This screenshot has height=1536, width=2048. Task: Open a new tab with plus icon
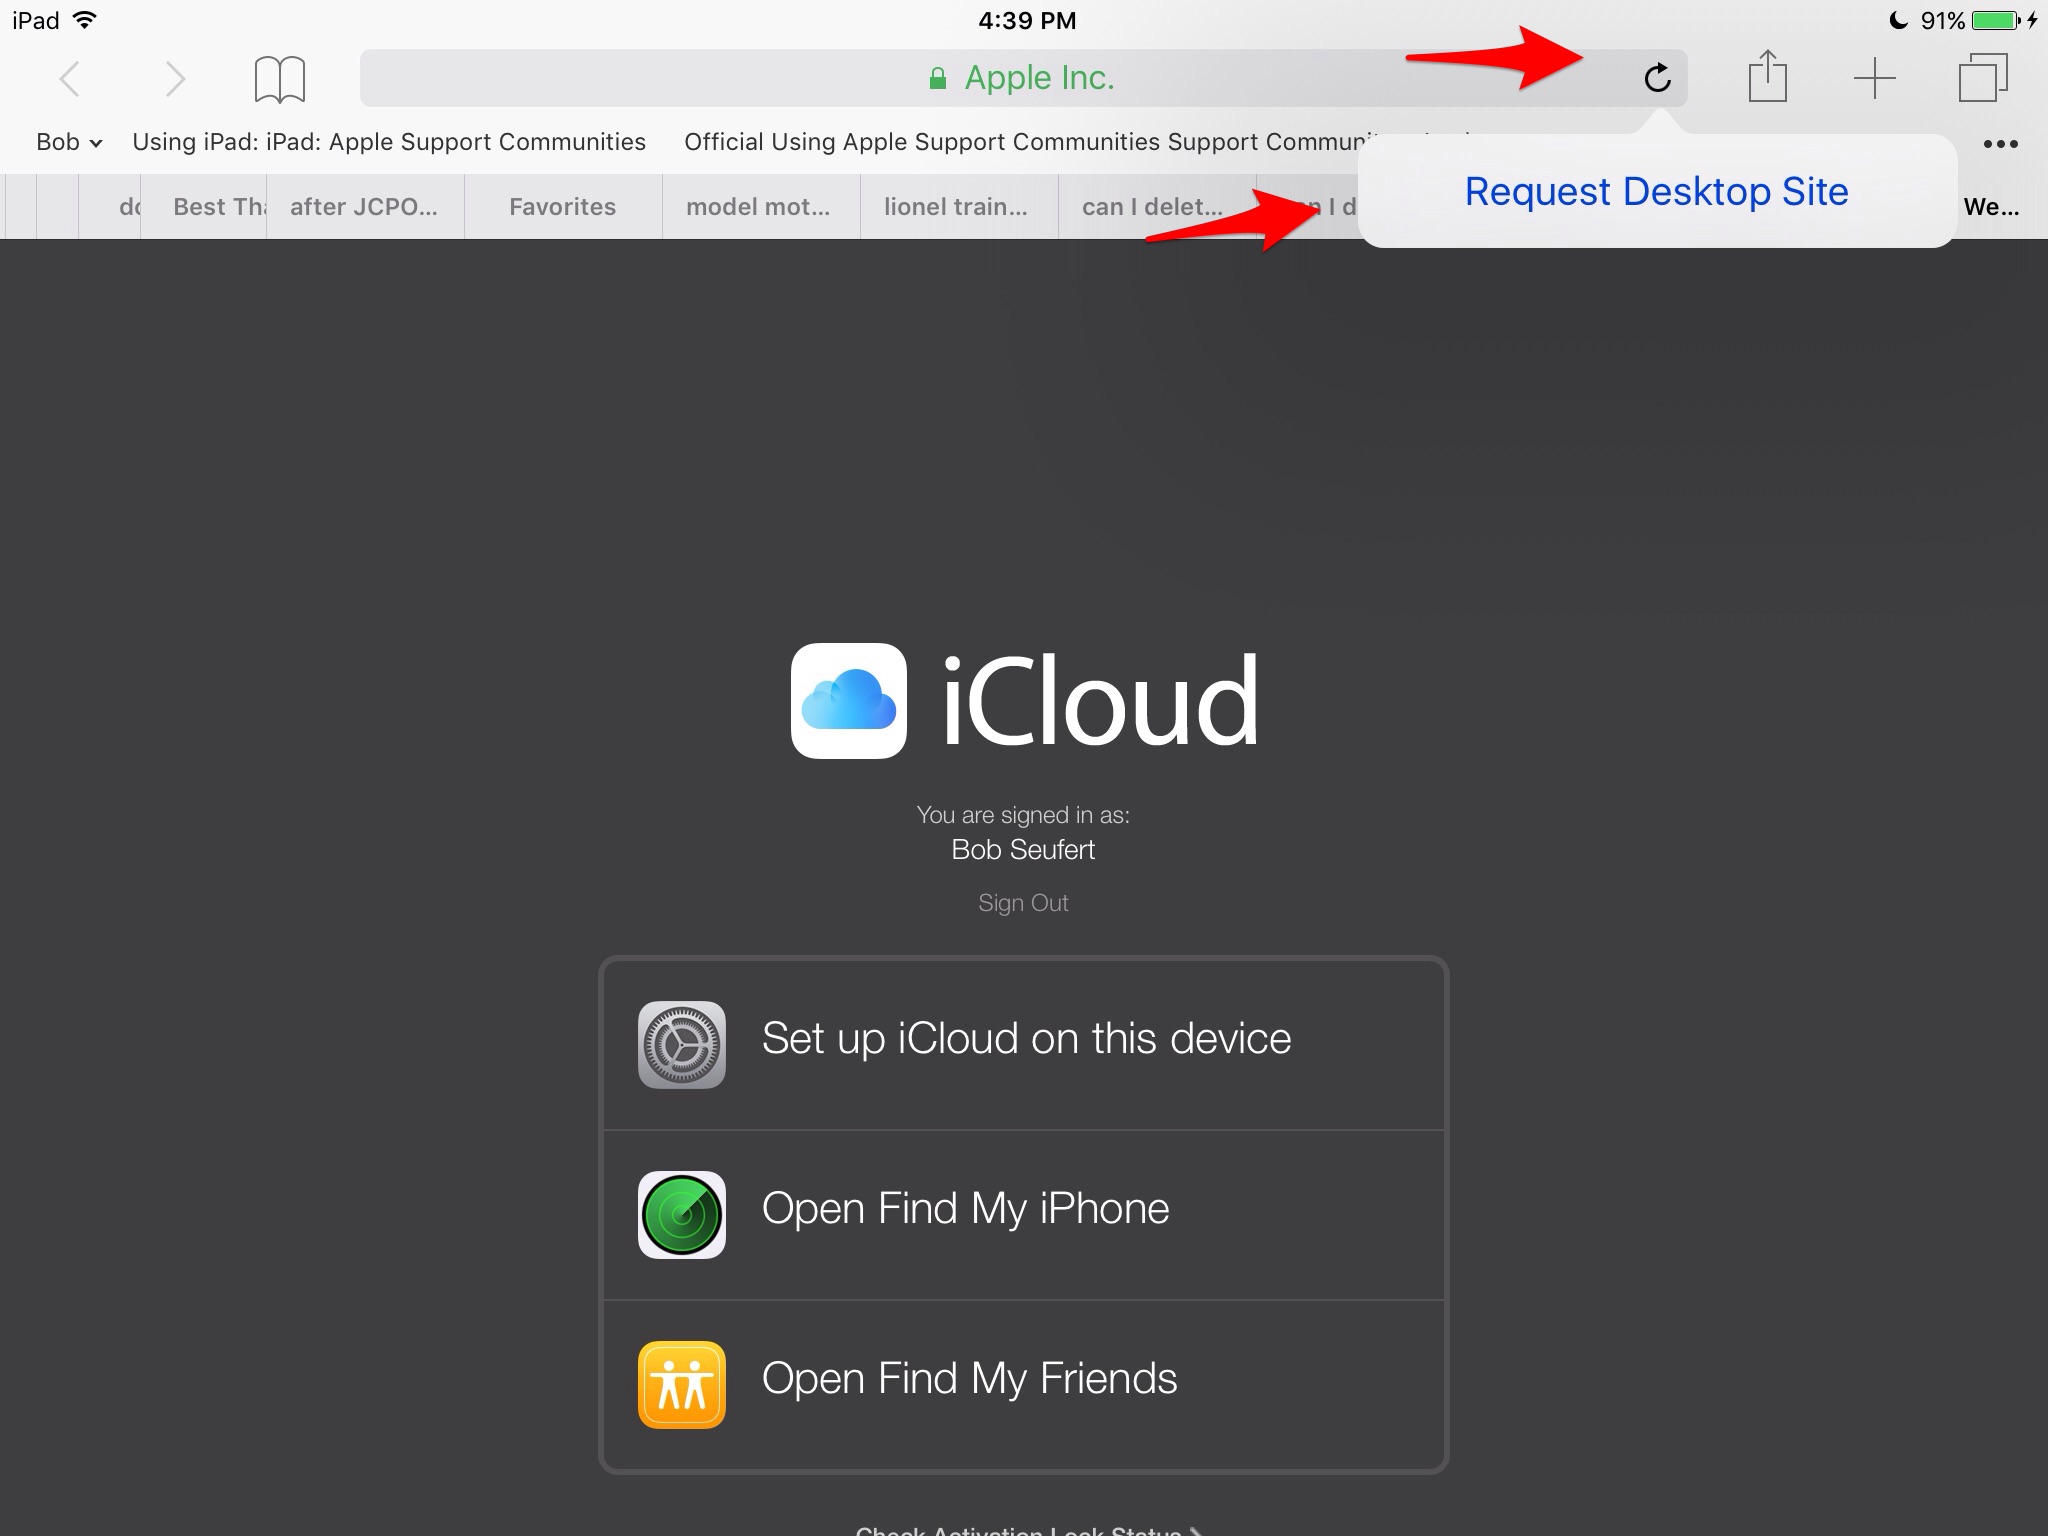(x=1874, y=78)
